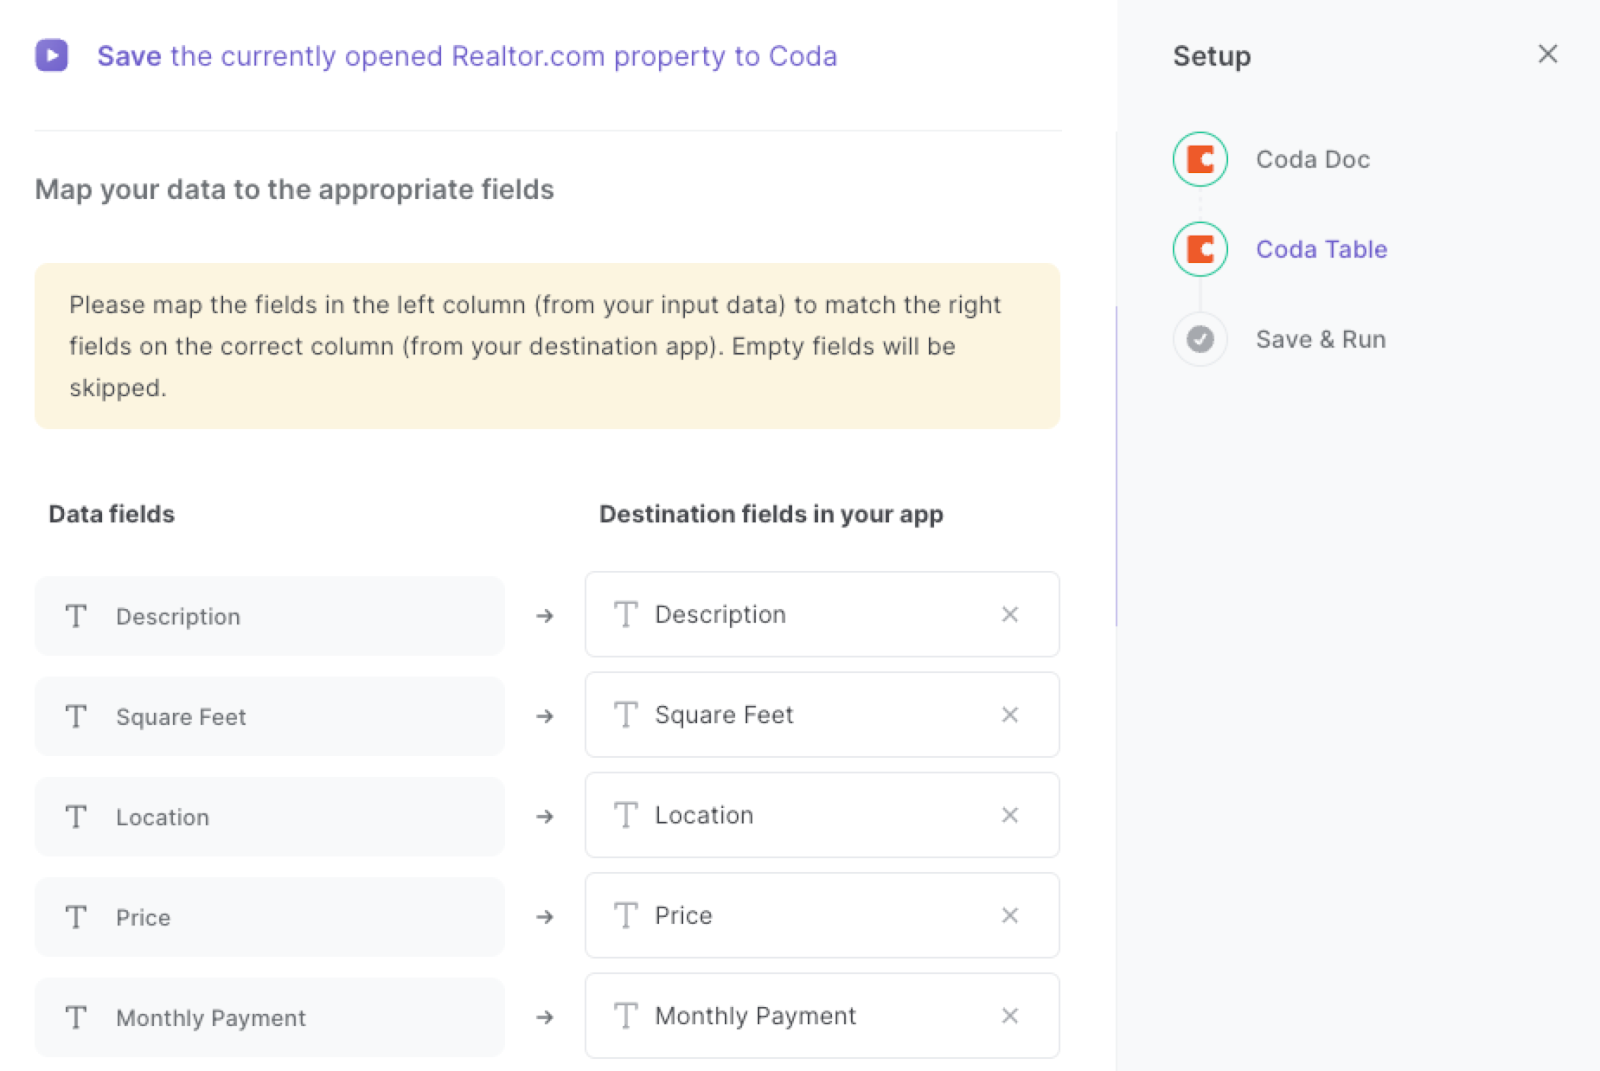Clear the Square Feet destination field
Screen dimensions: 1600x1071
(1010, 714)
